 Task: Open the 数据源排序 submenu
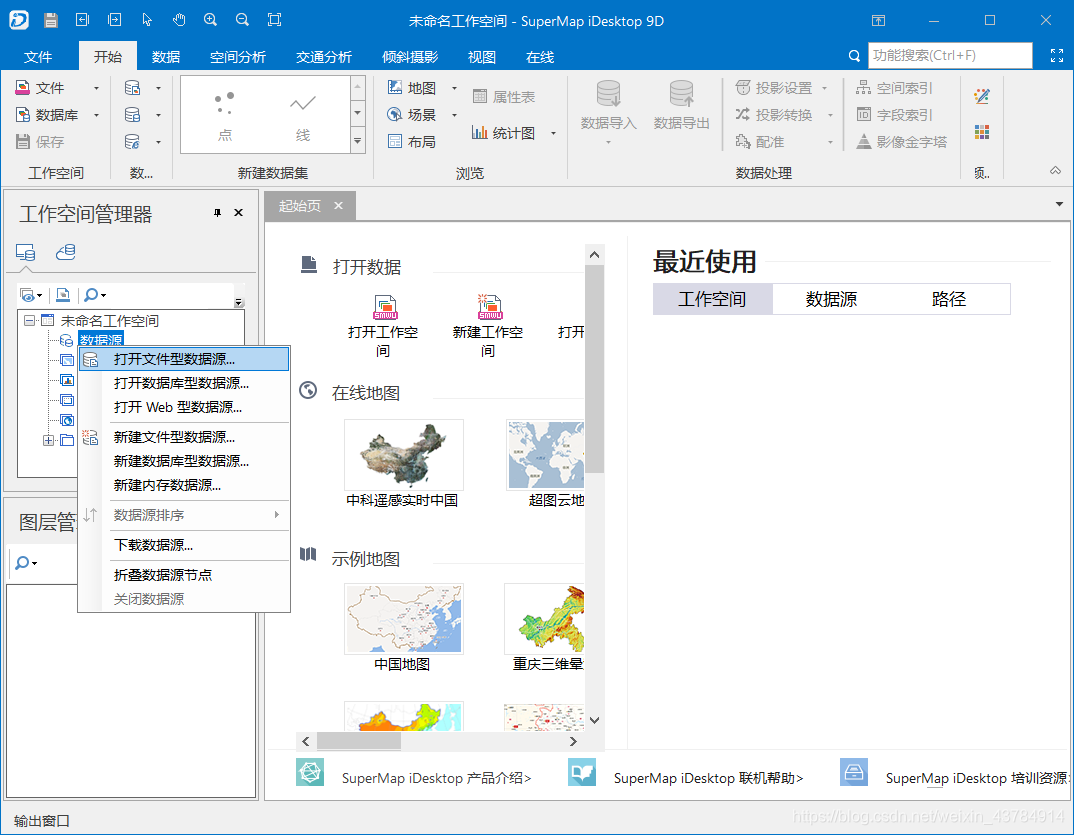pos(184,515)
